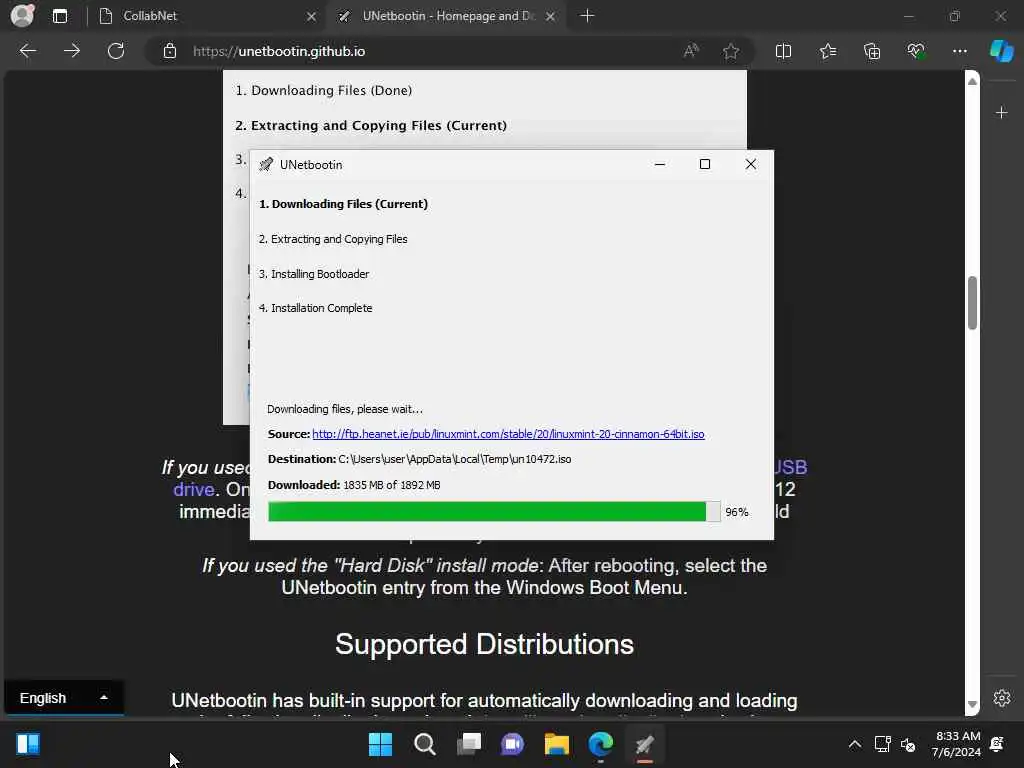
Task: Activate the Read aloud icon
Action: pos(691,51)
